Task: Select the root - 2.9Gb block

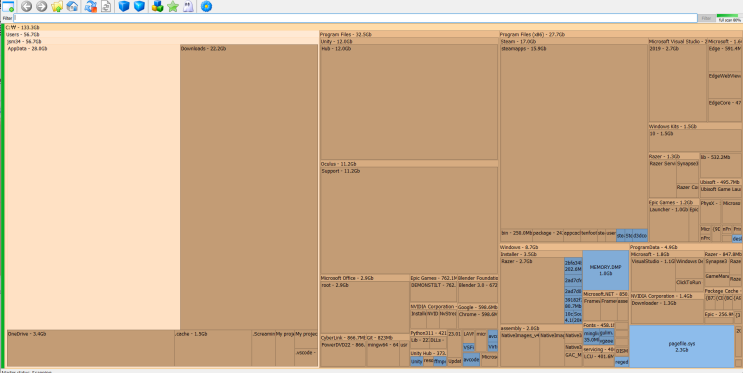Action: click(365, 307)
